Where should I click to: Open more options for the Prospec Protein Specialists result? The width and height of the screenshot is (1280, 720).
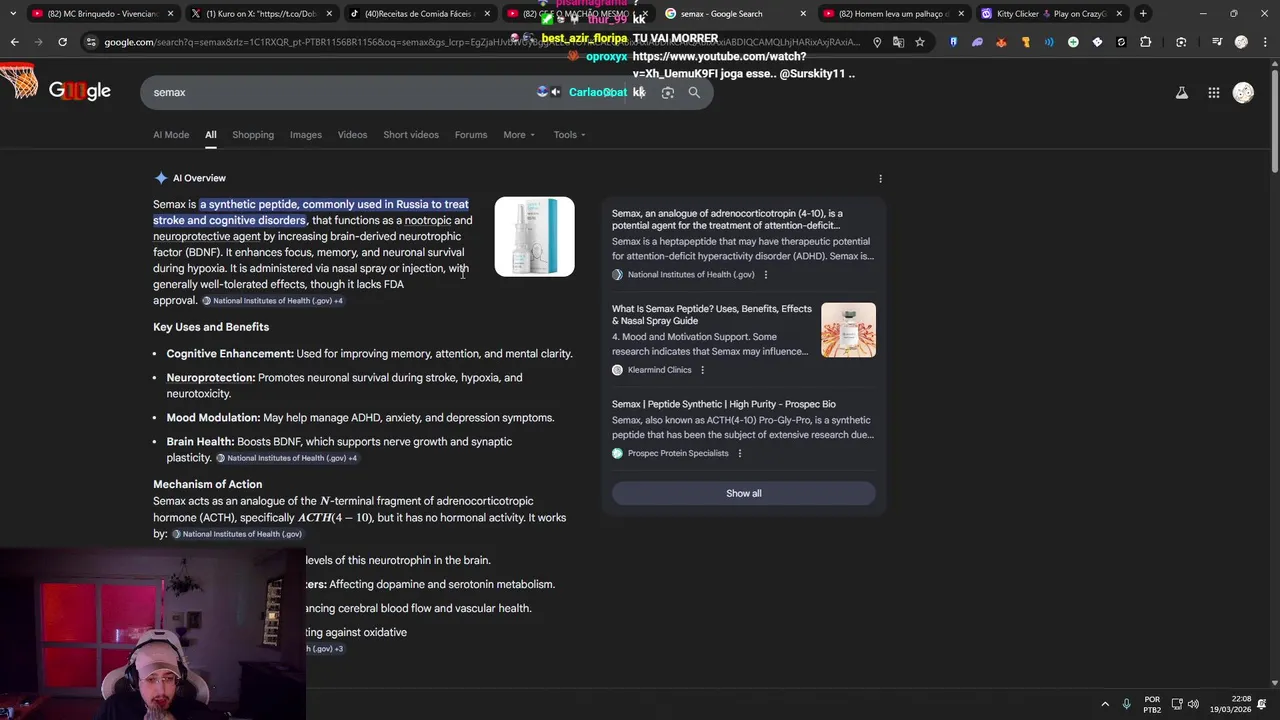(x=739, y=453)
